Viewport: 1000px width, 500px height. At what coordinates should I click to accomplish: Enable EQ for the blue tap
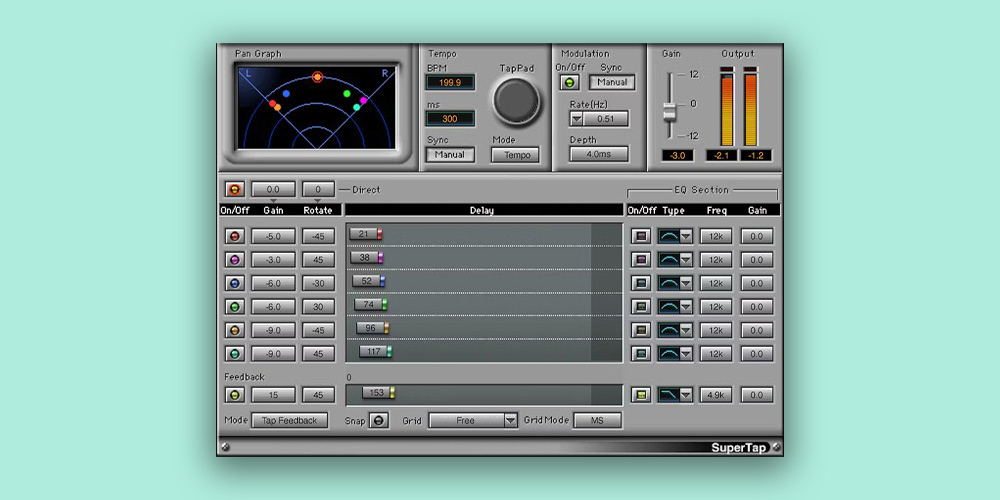pyautogui.click(x=641, y=283)
